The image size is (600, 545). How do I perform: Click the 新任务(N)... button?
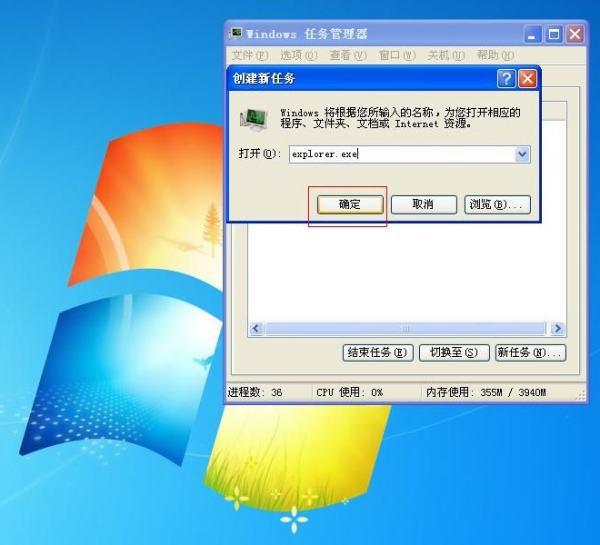coord(531,352)
